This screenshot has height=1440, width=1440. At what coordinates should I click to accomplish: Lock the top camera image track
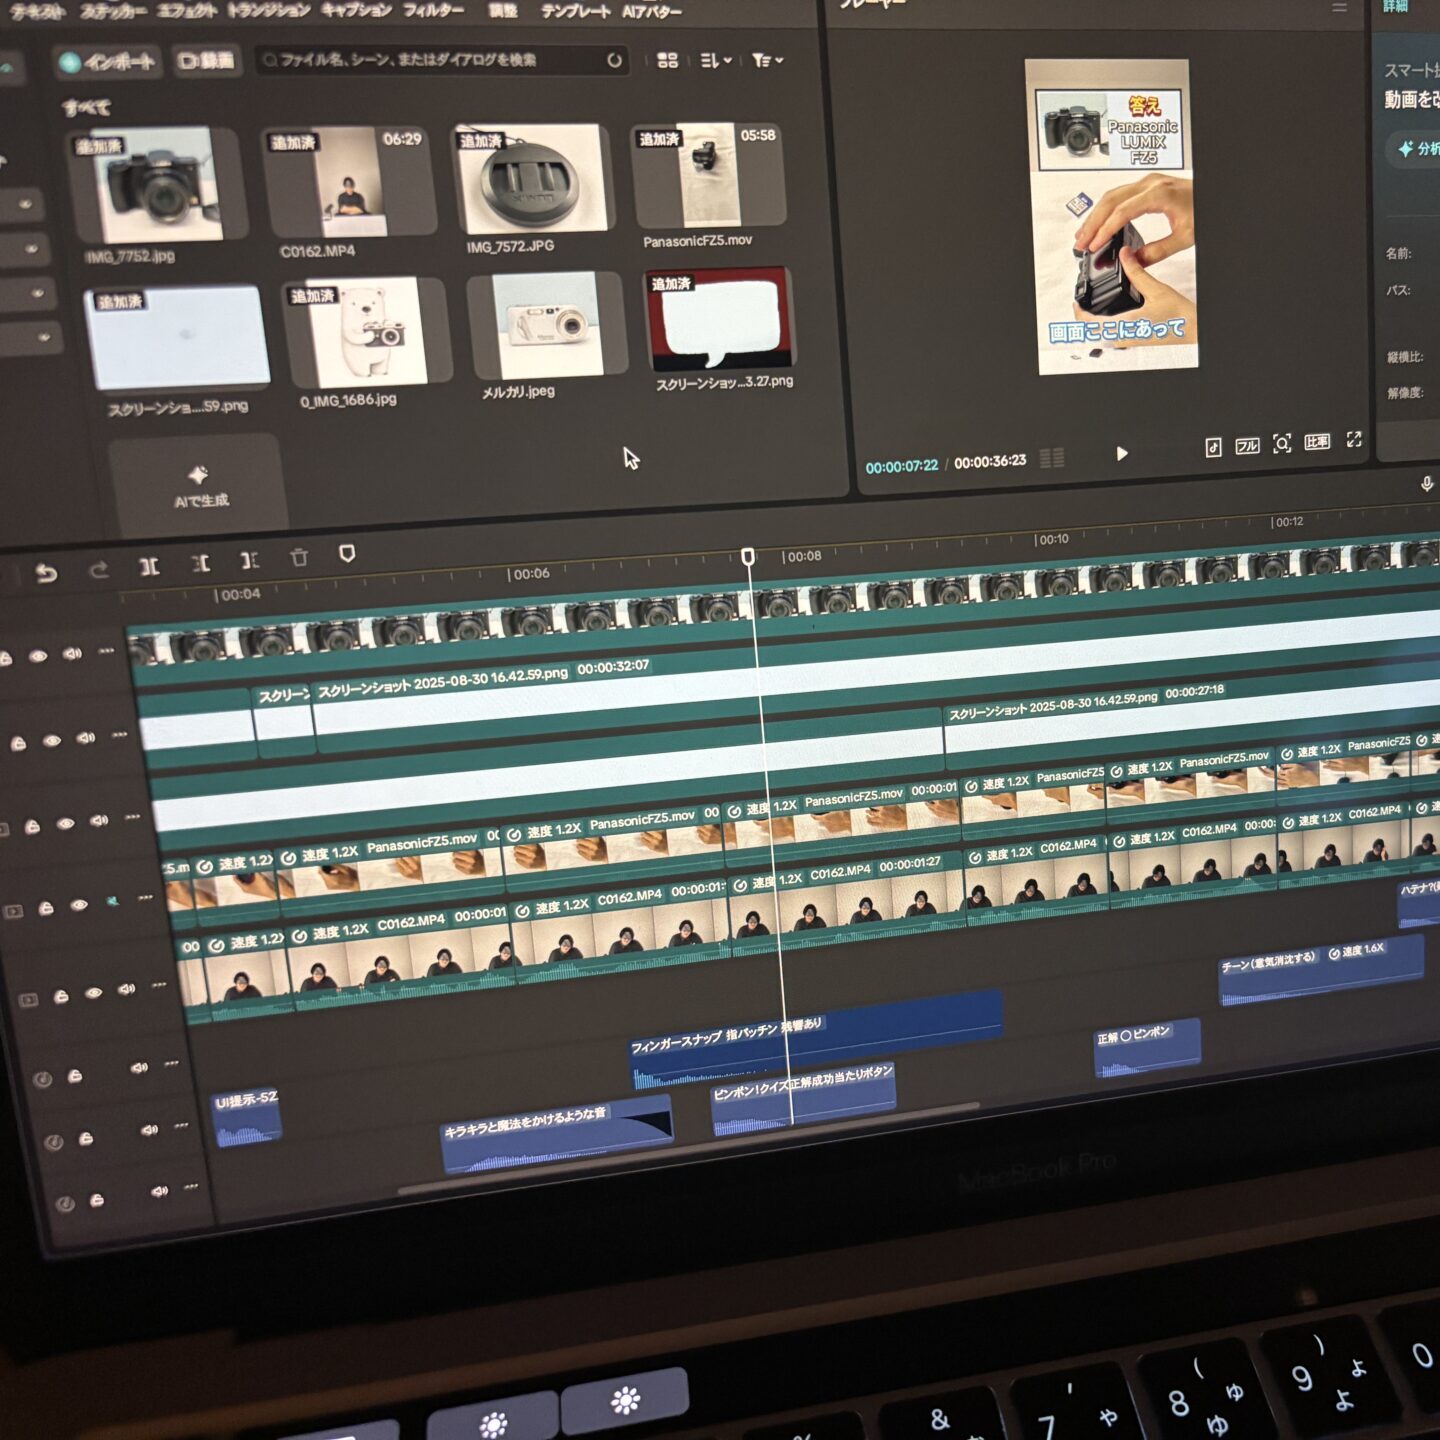pos(5,658)
